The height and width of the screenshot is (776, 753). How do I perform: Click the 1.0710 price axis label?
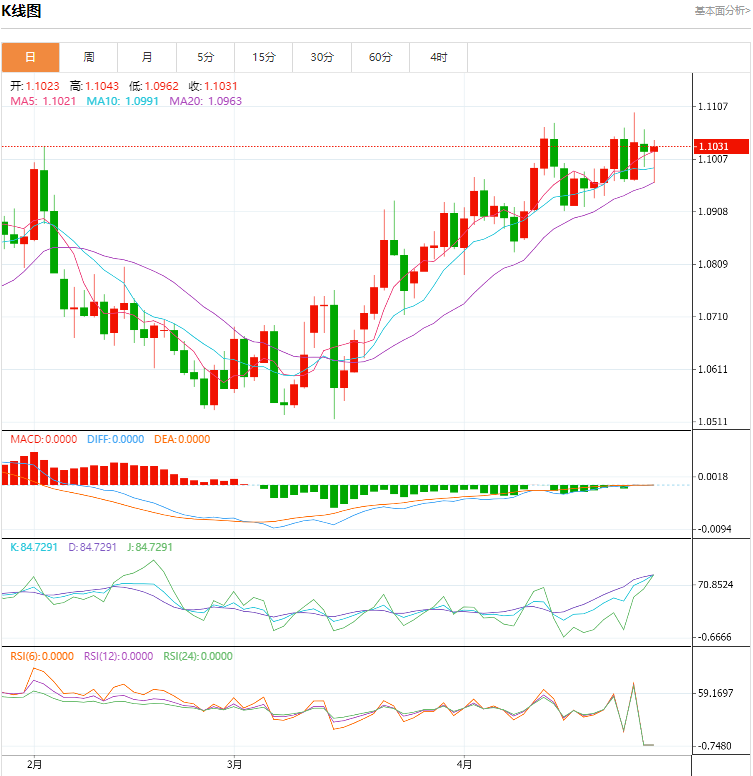[x=713, y=316]
